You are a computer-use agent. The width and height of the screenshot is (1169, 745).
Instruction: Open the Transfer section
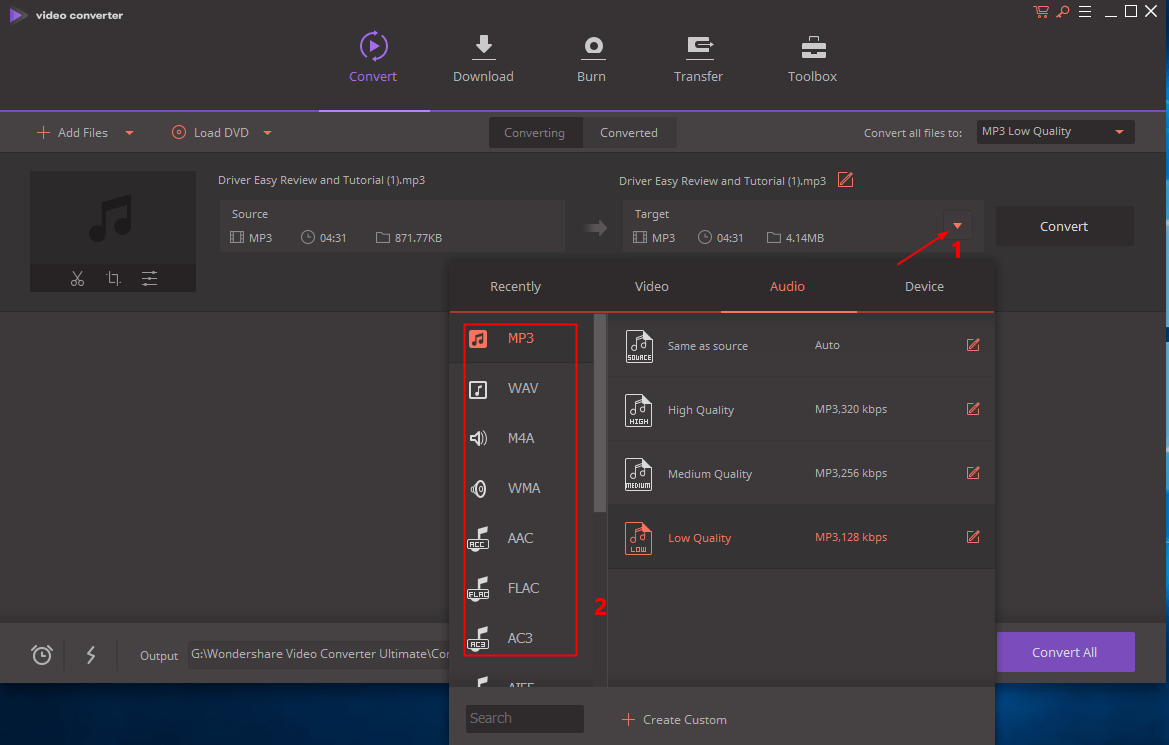[699, 58]
